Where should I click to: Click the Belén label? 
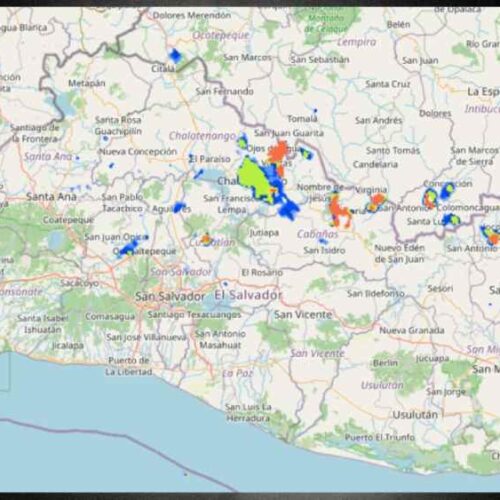[398, 24]
